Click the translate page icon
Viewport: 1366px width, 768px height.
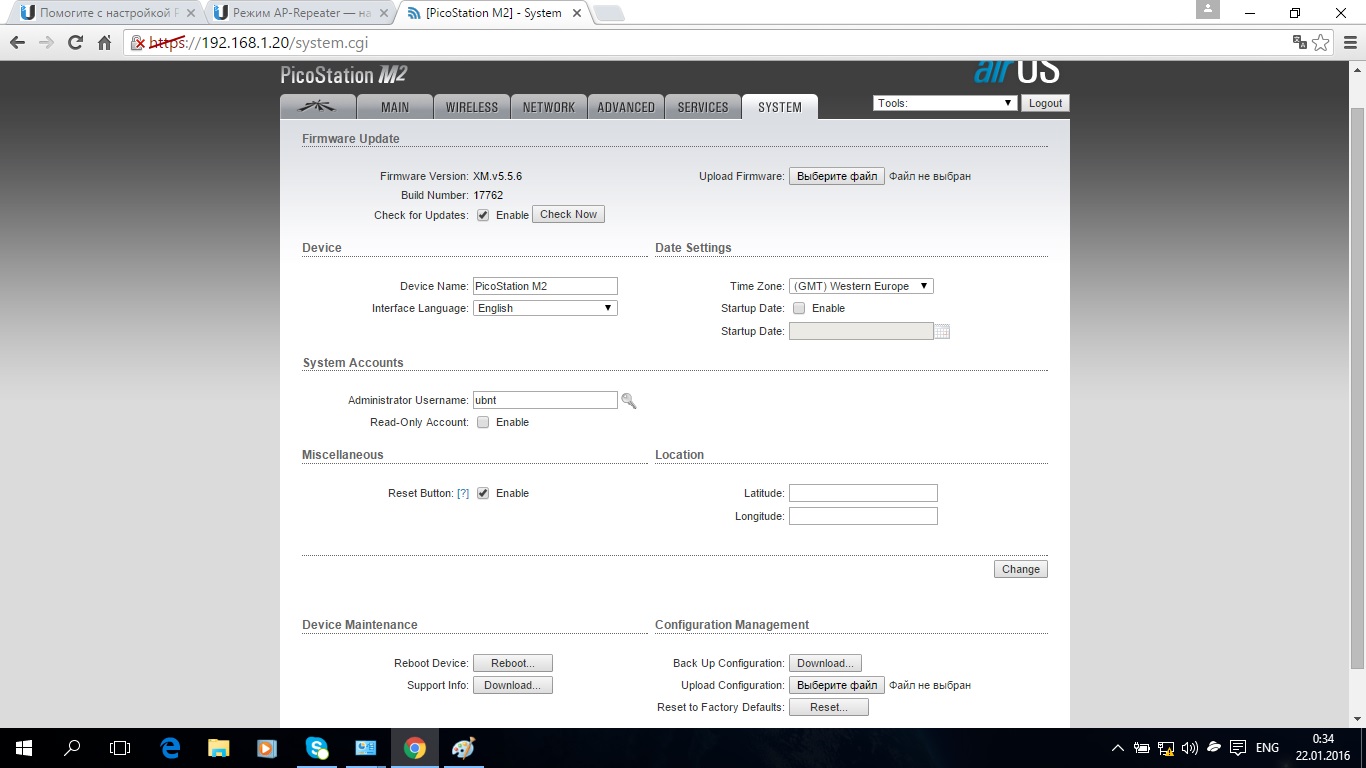1300,42
